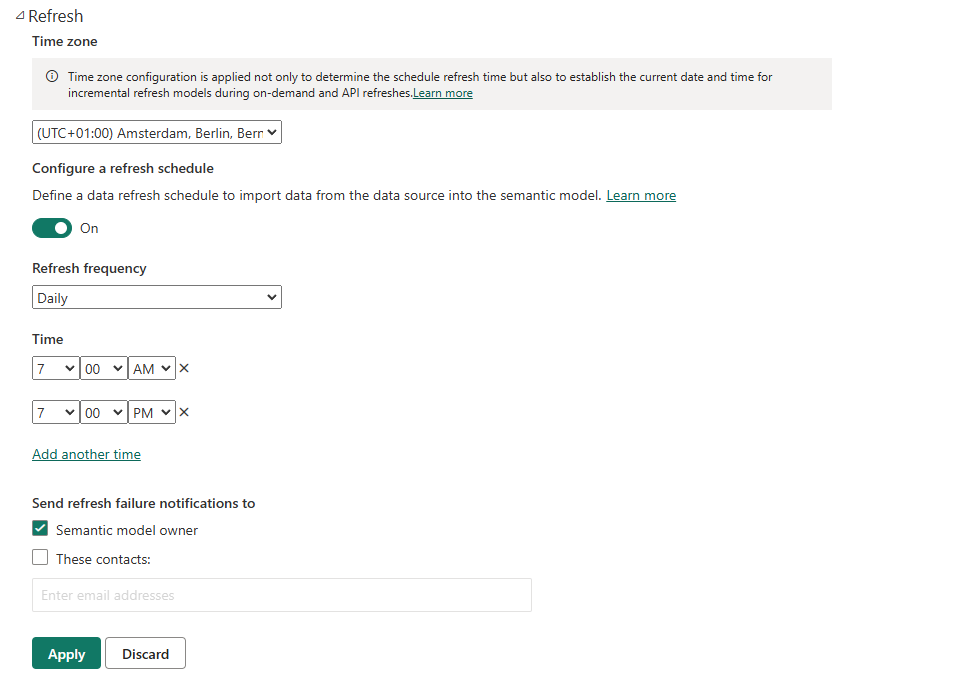Change the hour of the second refresh time
Image resolution: width=963 pixels, height=677 pixels.
click(56, 412)
